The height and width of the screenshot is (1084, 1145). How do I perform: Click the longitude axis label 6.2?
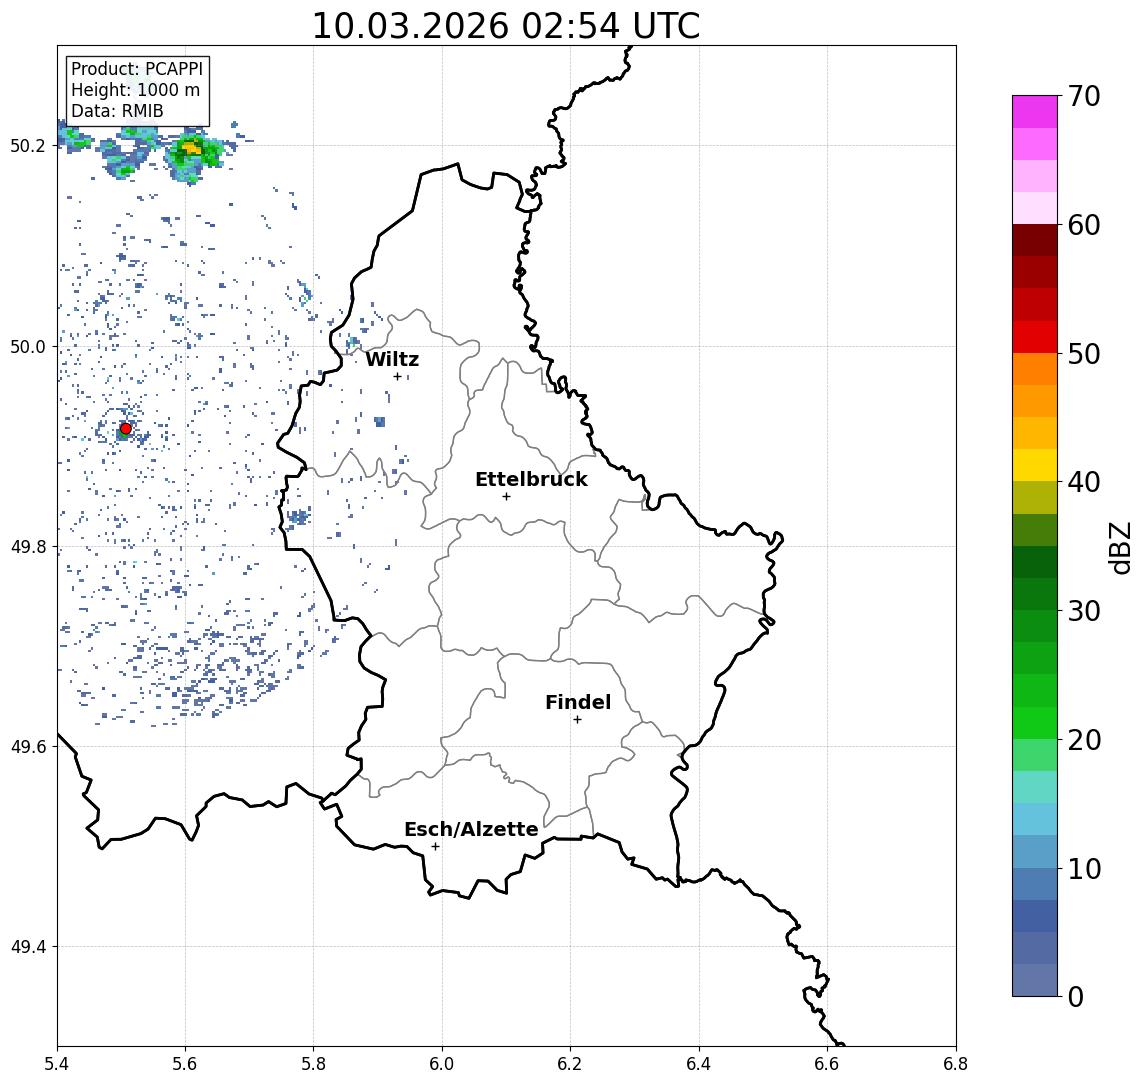pyautogui.click(x=570, y=1064)
